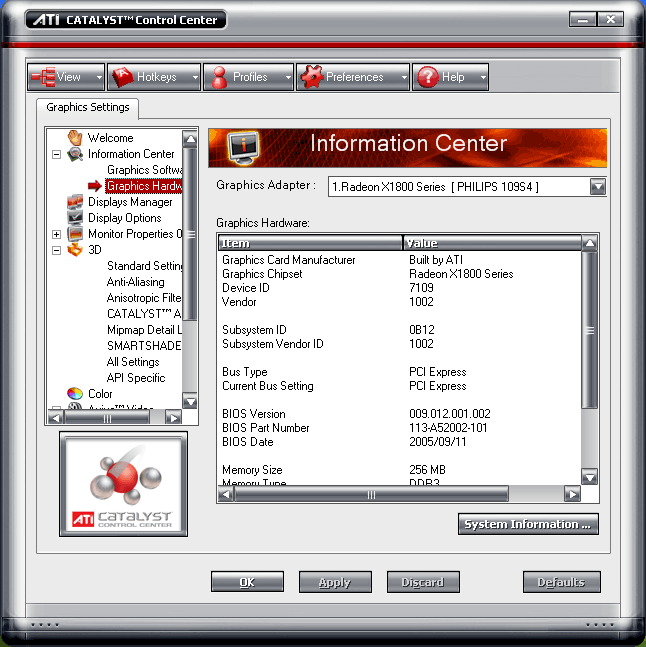Click the tree panel scroll left arrow

(55, 418)
